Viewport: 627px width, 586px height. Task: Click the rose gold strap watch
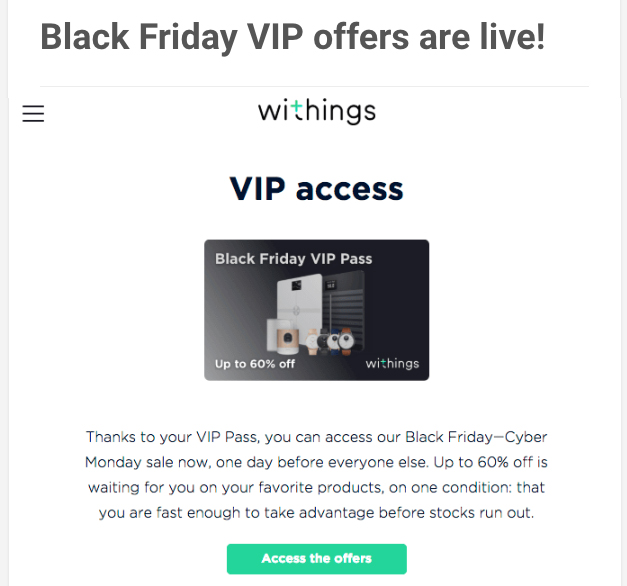pos(313,342)
